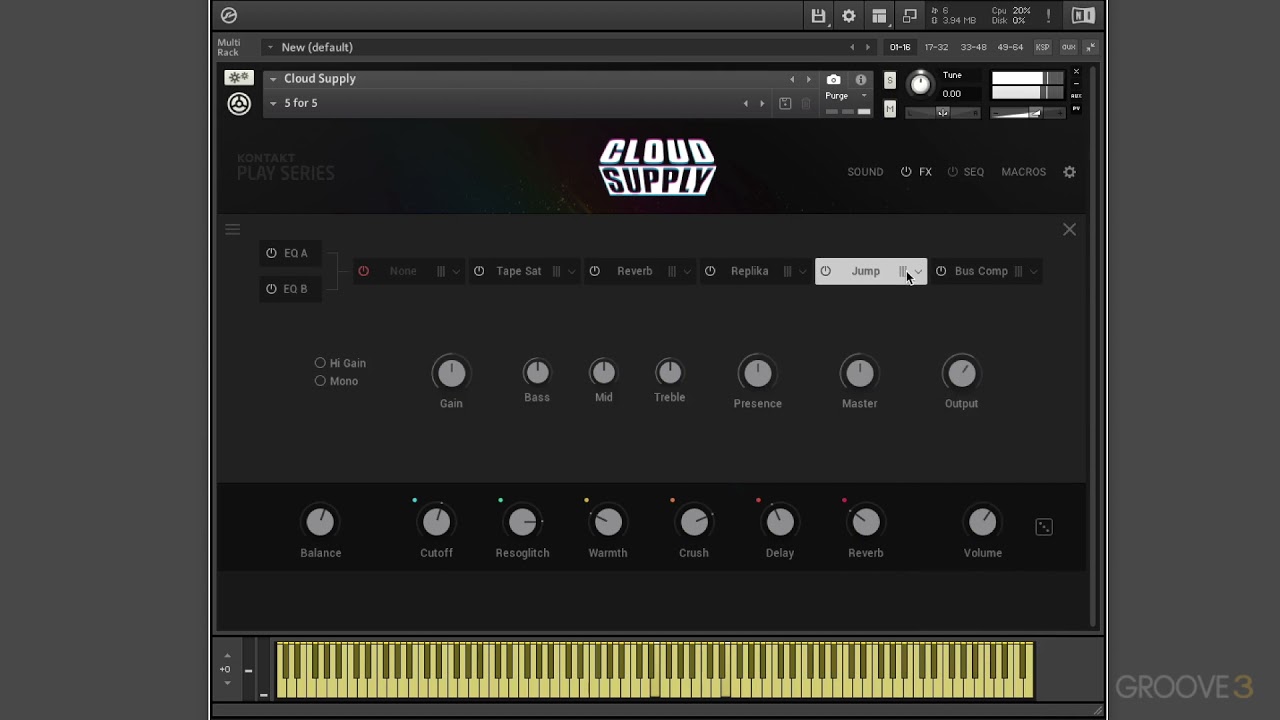Reorder handle on Tape Sat slot
Image resolution: width=1280 pixels, height=720 pixels.
tap(556, 271)
